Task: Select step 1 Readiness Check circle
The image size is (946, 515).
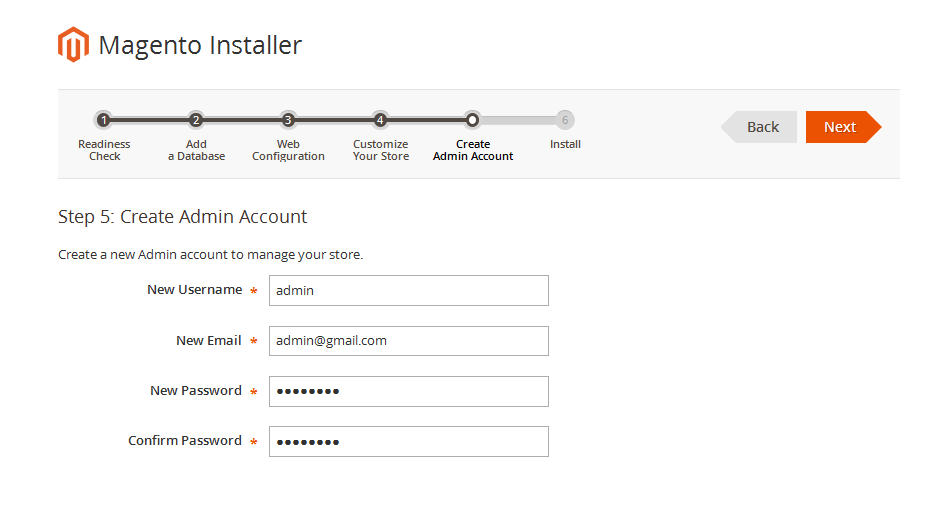Action: [104, 120]
